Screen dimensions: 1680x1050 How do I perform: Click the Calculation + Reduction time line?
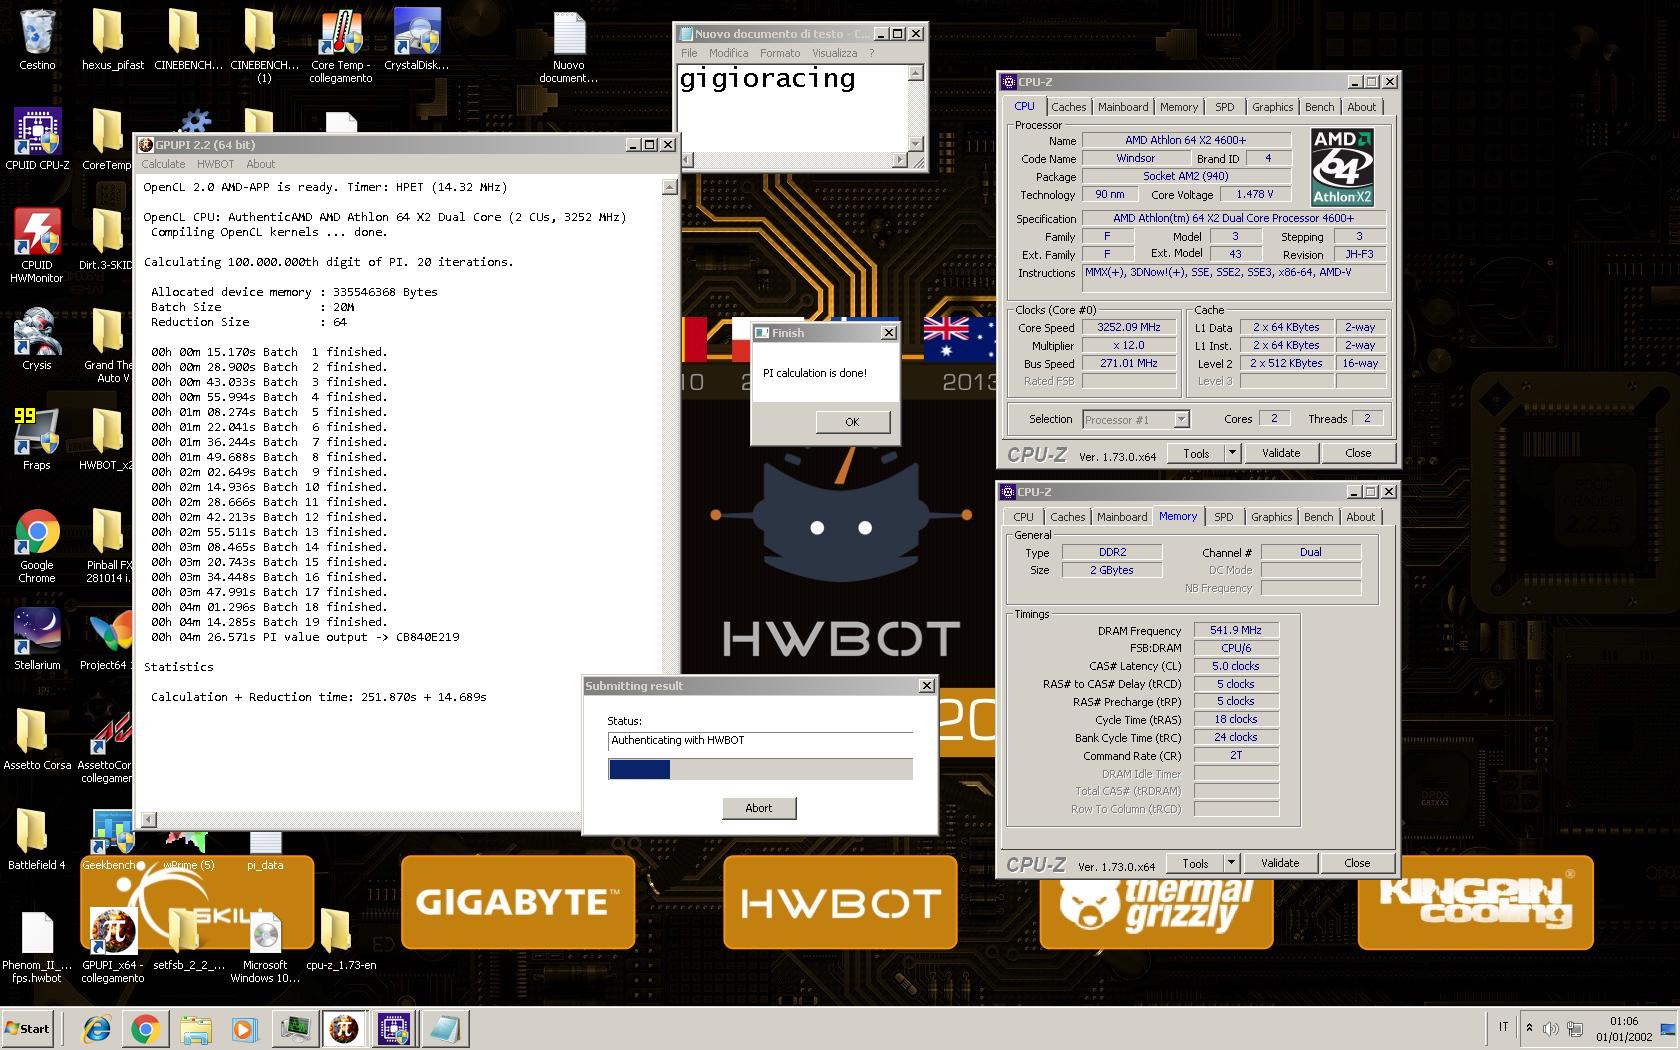click(318, 697)
